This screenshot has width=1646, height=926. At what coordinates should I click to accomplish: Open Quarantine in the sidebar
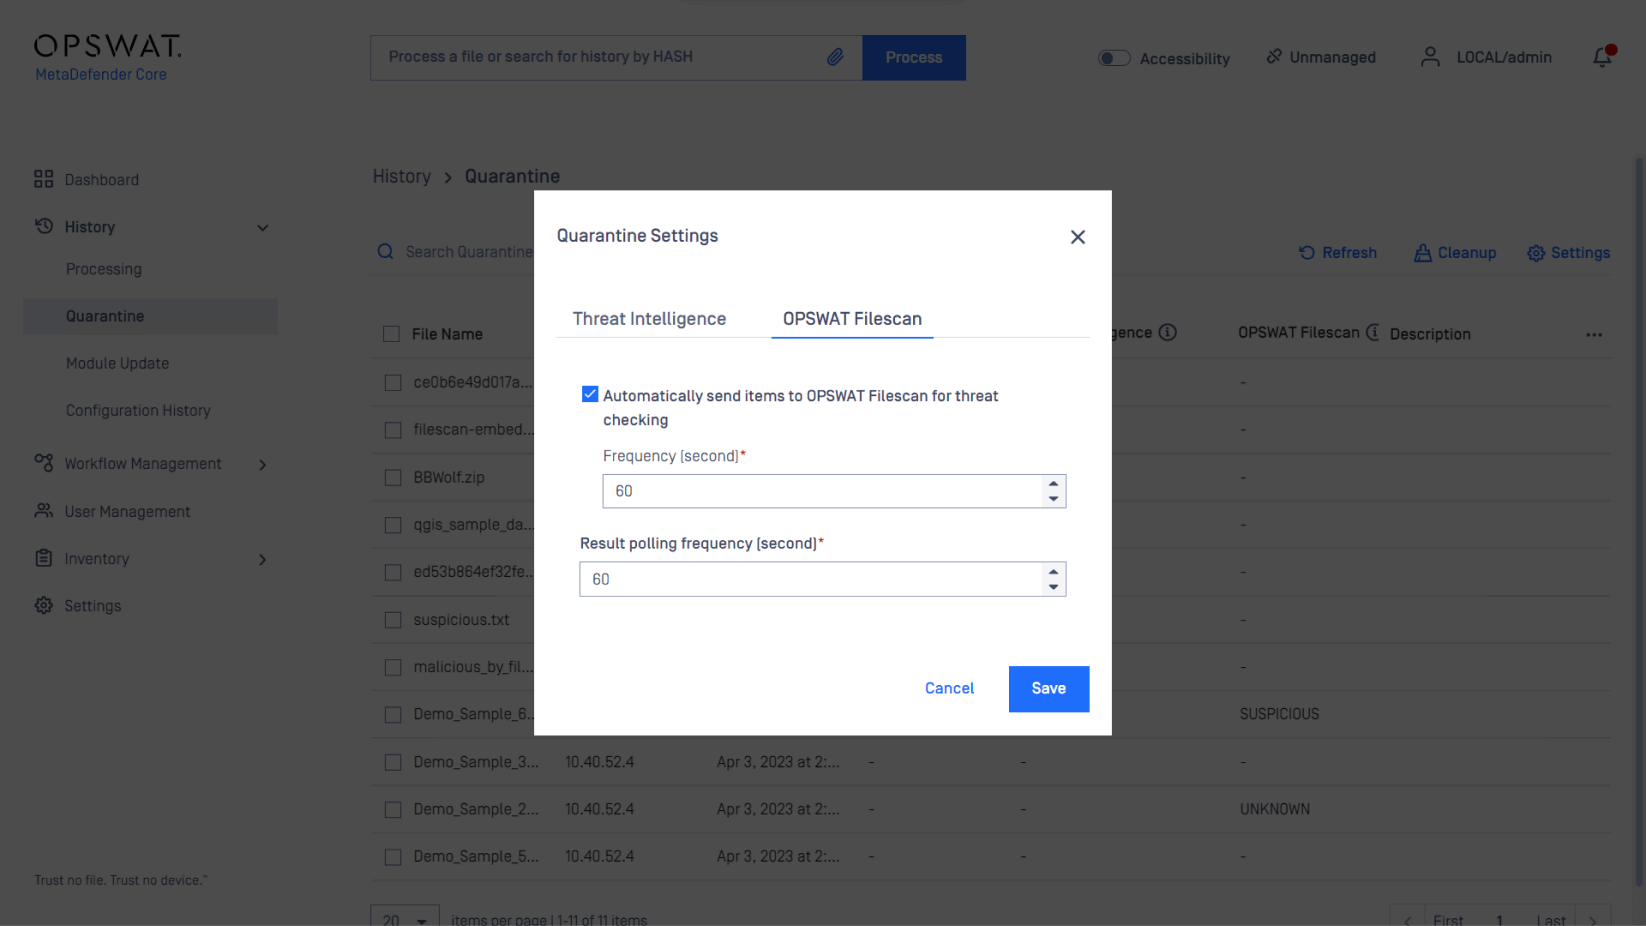pos(150,316)
